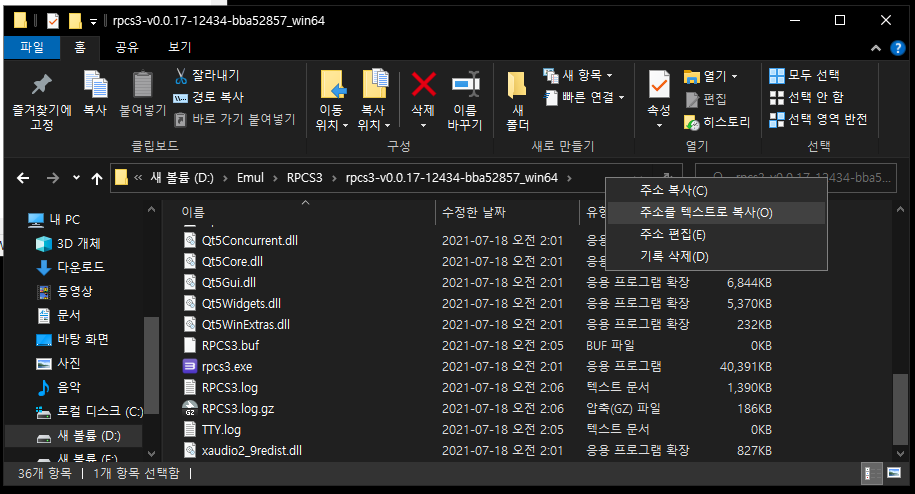
Task: Switch to the 홈 ribbon tab
Action: (x=80, y=47)
